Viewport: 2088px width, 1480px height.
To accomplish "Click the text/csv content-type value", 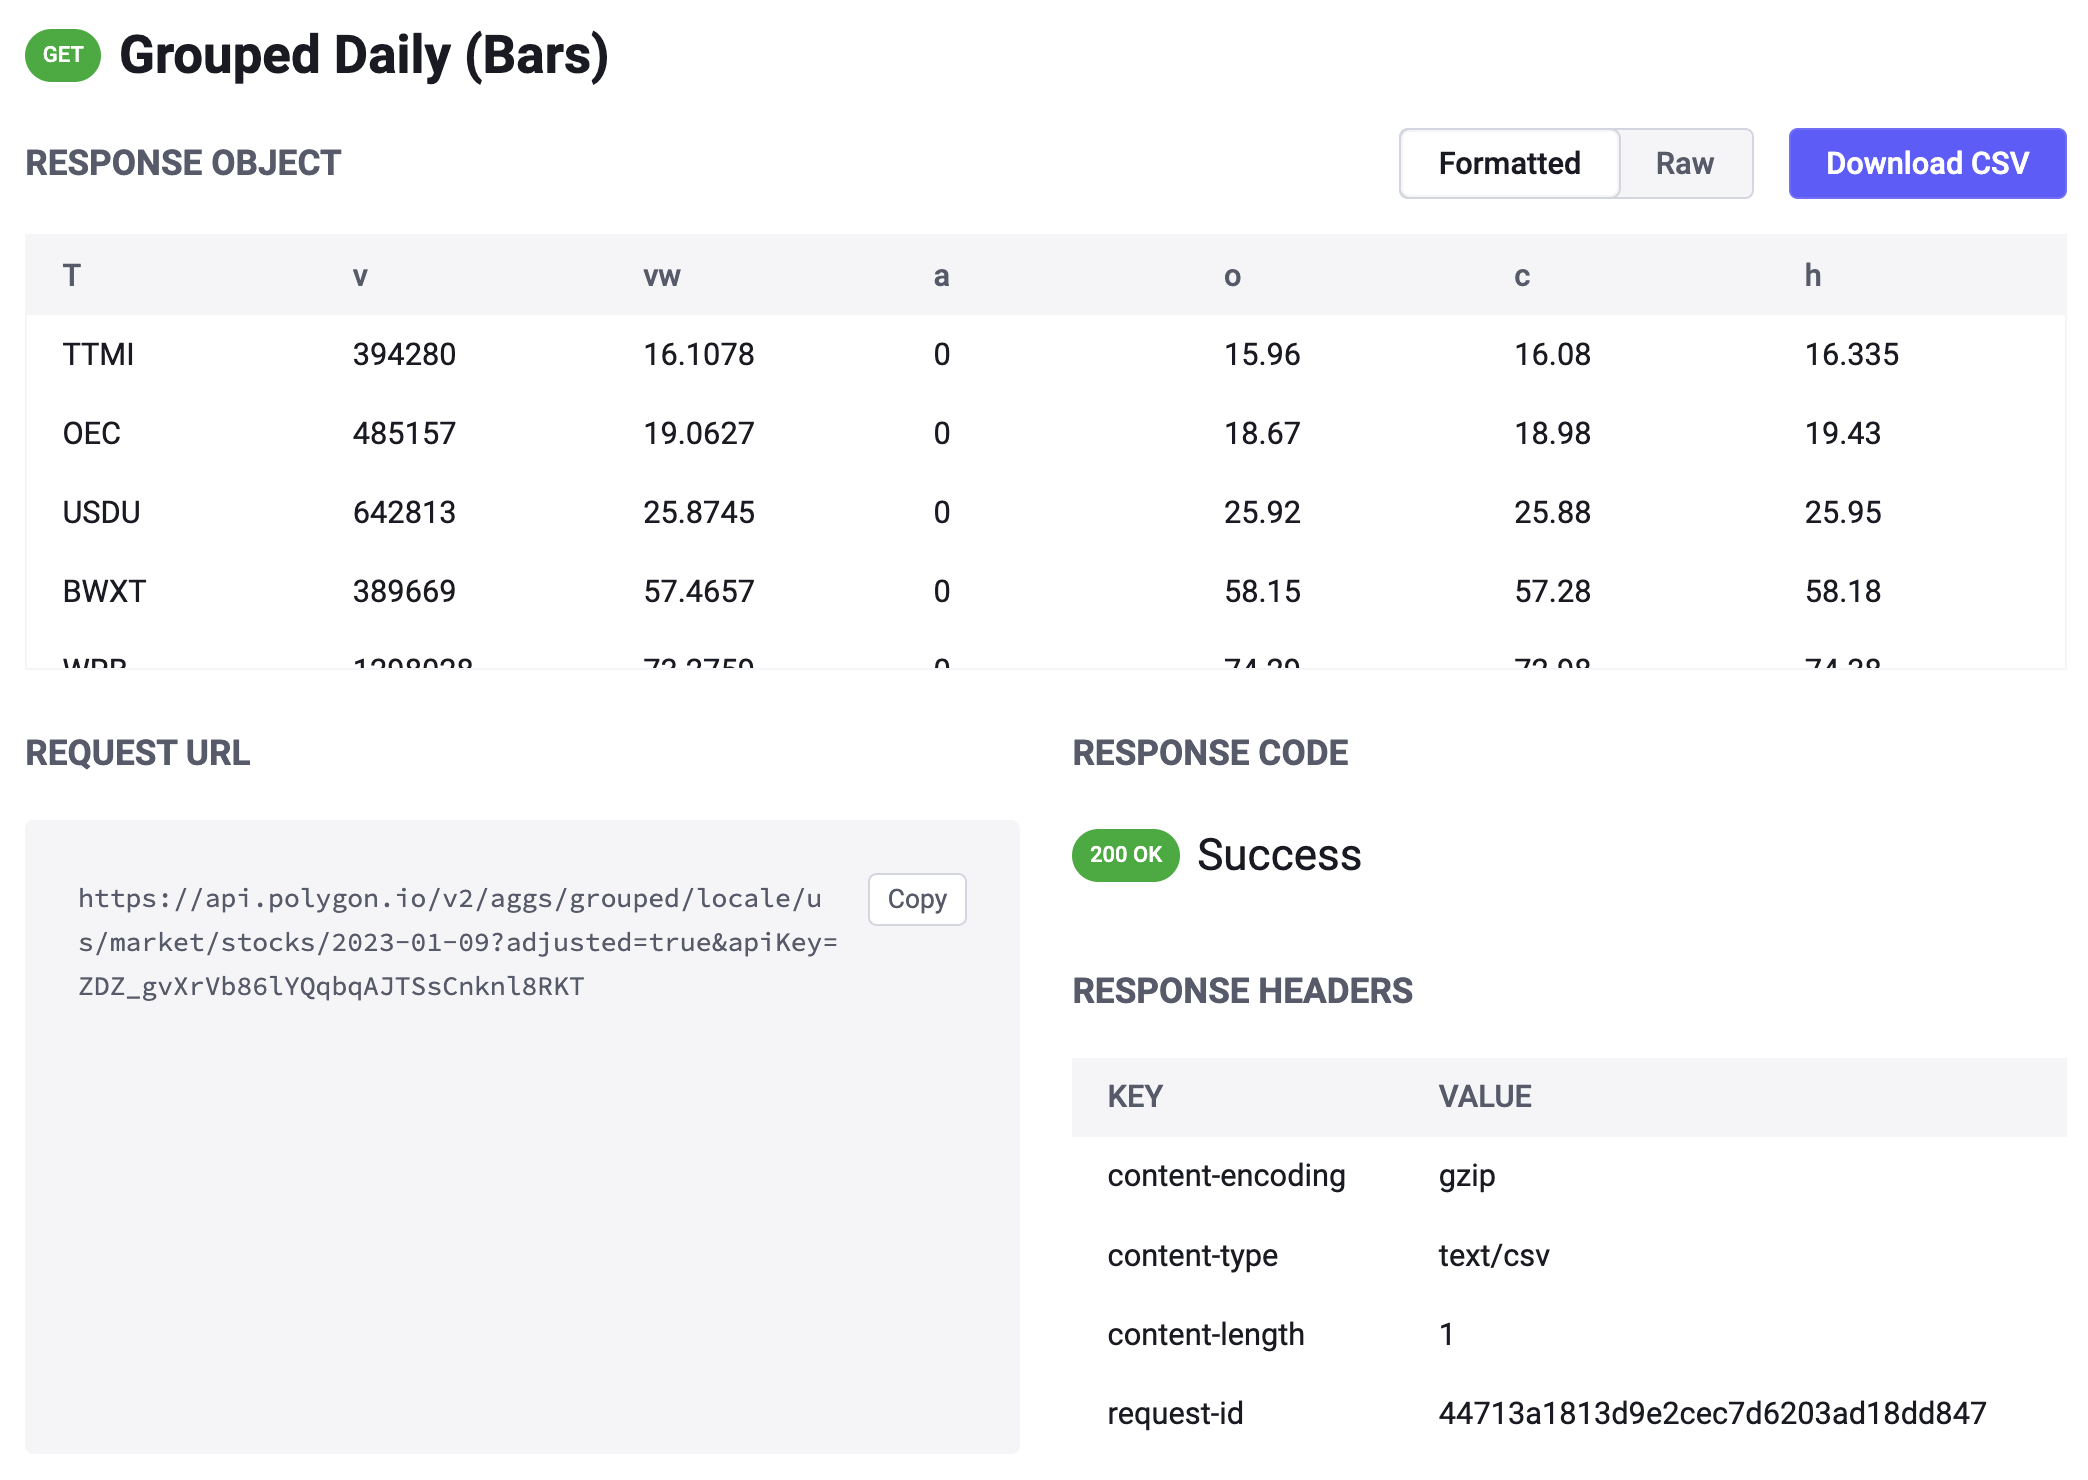I will point(1493,1255).
